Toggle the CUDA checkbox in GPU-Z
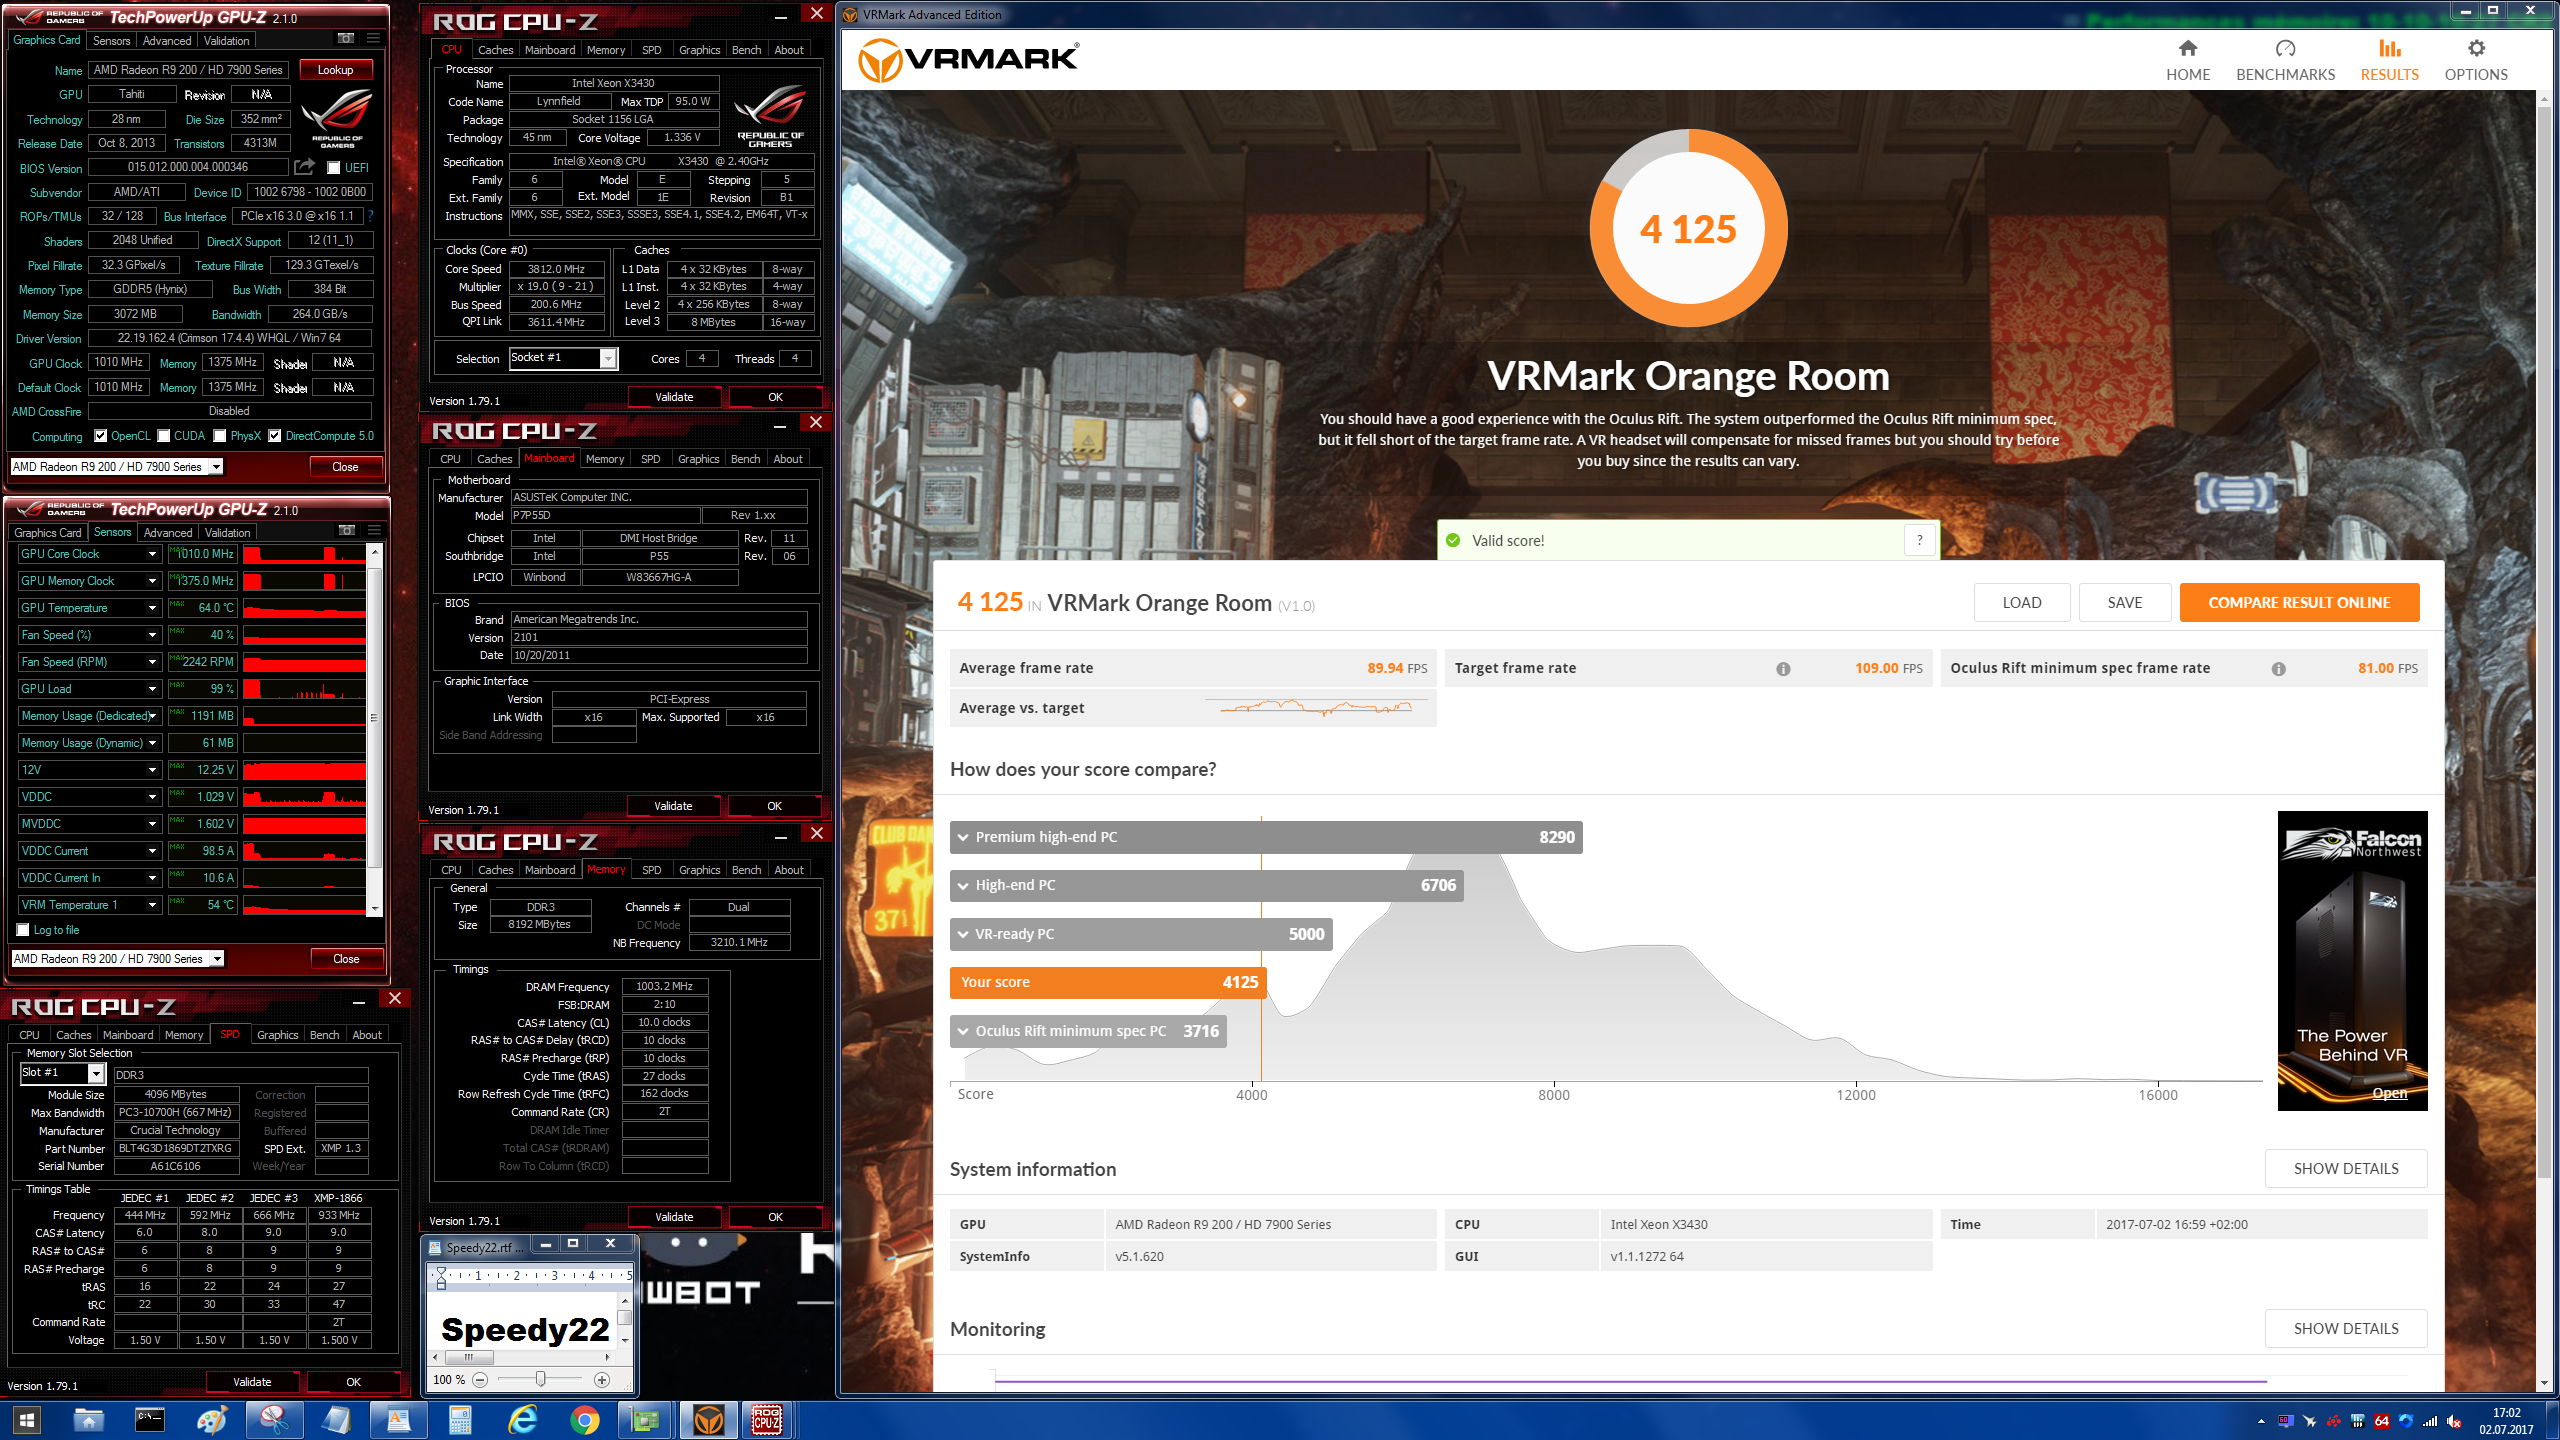The image size is (2560, 1440). (x=163, y=436)
